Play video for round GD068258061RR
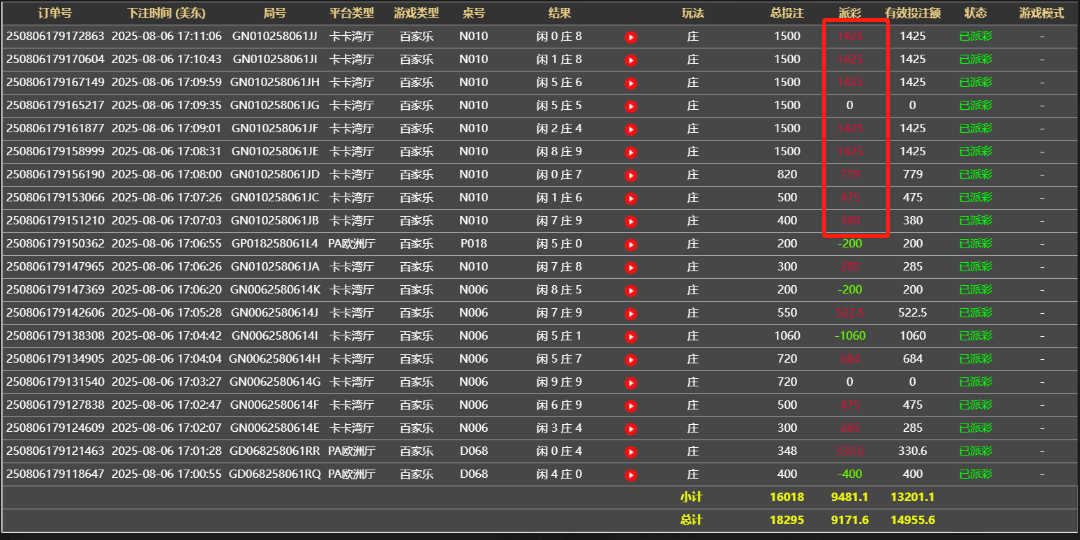The width and height of the screenshot is (1080, 540). click(631, 452)
